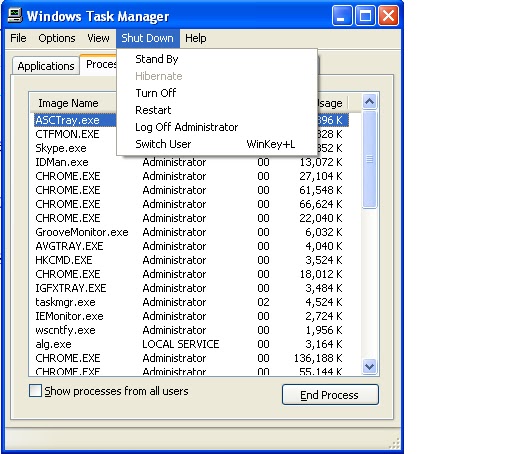Open the File menu
The image size is (512, 454).
18,38
